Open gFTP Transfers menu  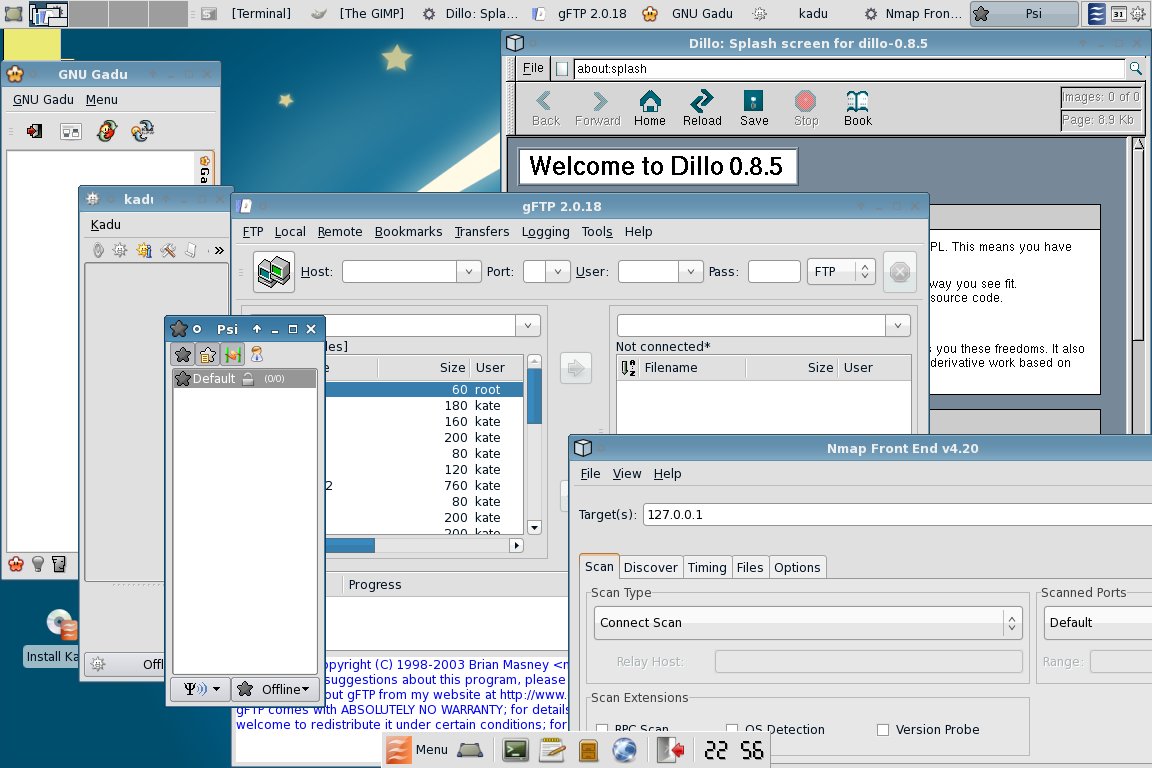click(482, 232)
